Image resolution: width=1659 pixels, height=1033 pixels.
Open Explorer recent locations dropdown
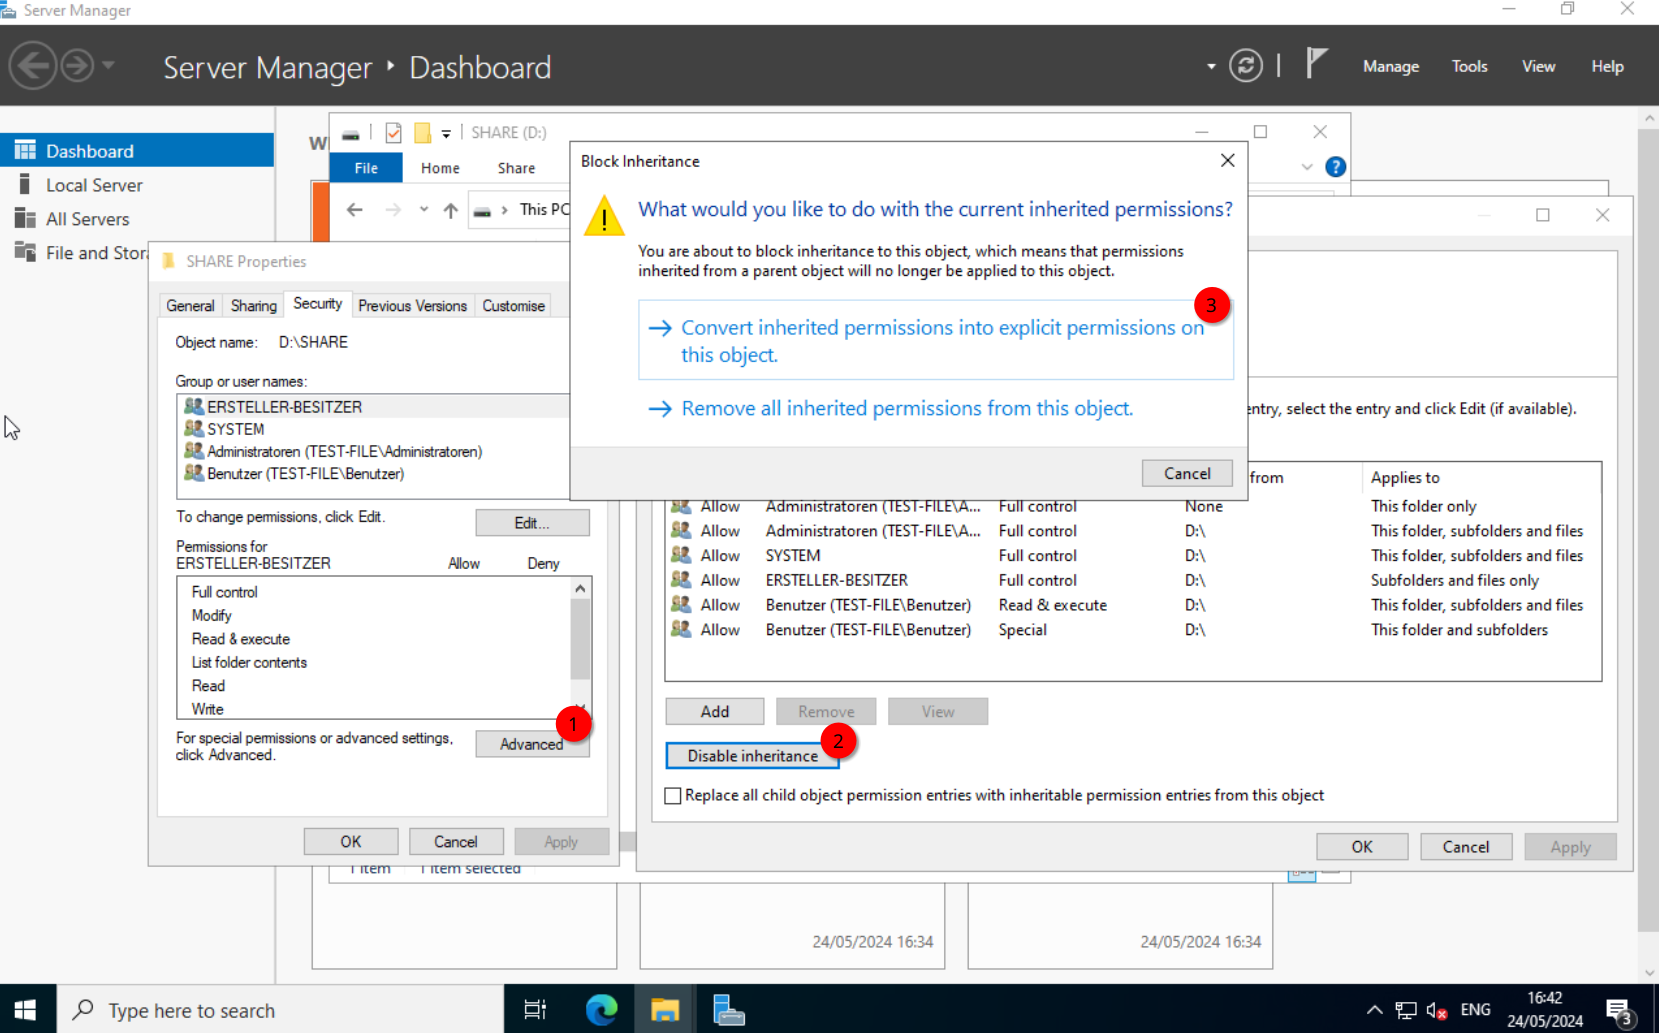click(424, 210)
